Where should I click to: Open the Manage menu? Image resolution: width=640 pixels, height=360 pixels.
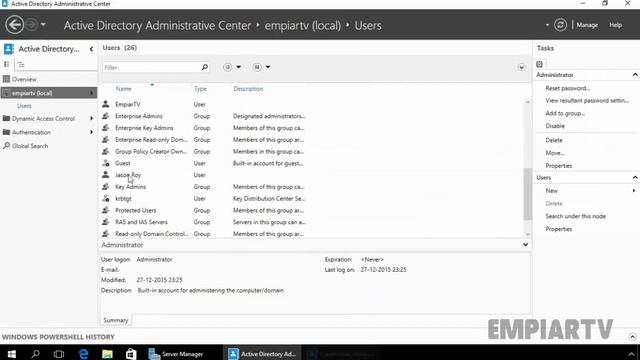[587, 25]
